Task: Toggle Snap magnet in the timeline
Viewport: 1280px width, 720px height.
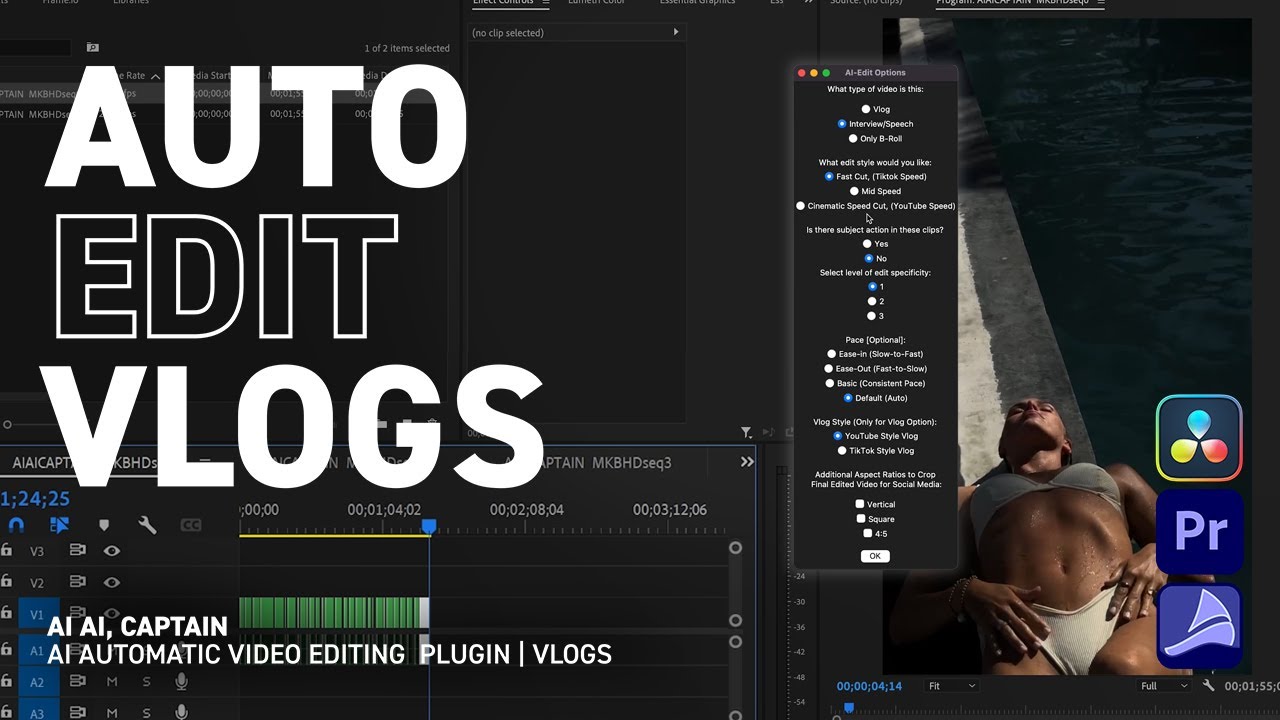Action: click(16, 524)
